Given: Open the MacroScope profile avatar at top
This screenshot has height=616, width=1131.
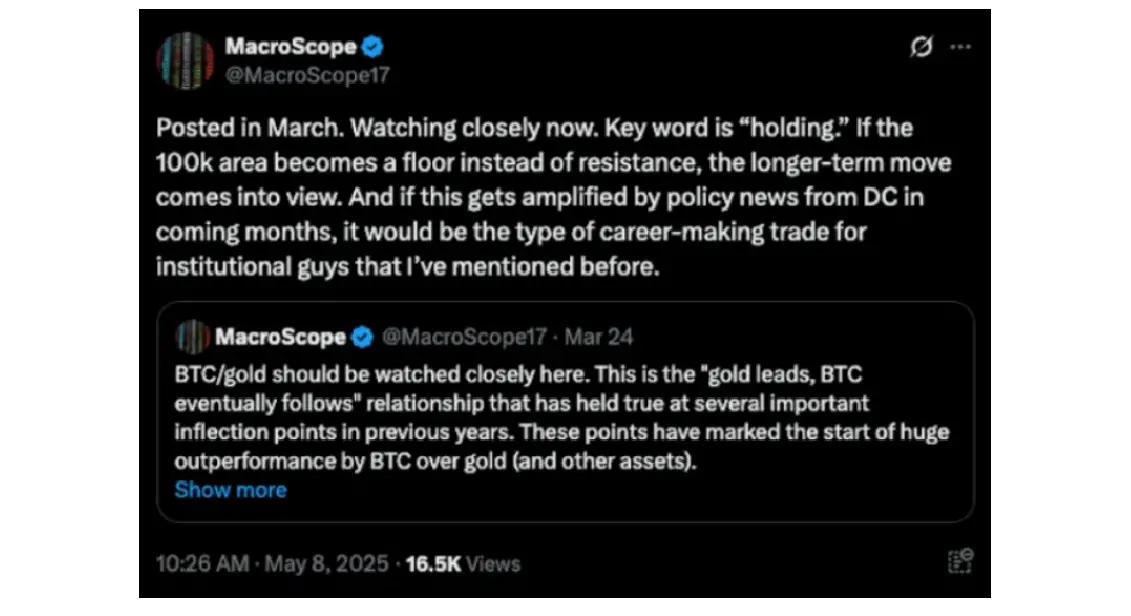Looking at the screenshot, I should click(x=185, y=61).
